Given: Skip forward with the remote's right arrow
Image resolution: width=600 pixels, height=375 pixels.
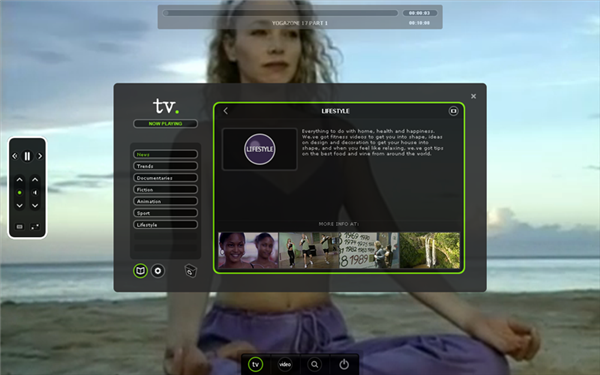Looking at the screenshot, I should pos(40,156).
